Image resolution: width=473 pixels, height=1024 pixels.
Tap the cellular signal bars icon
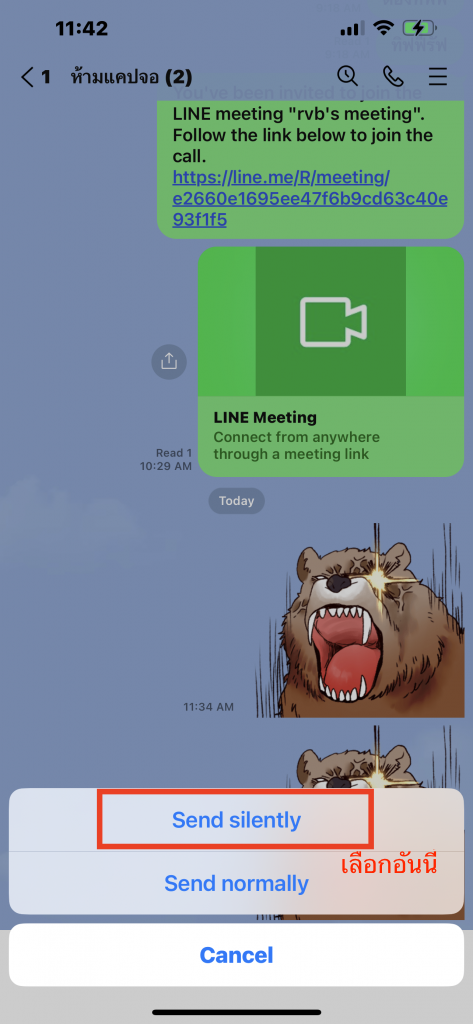pos(351,29)
